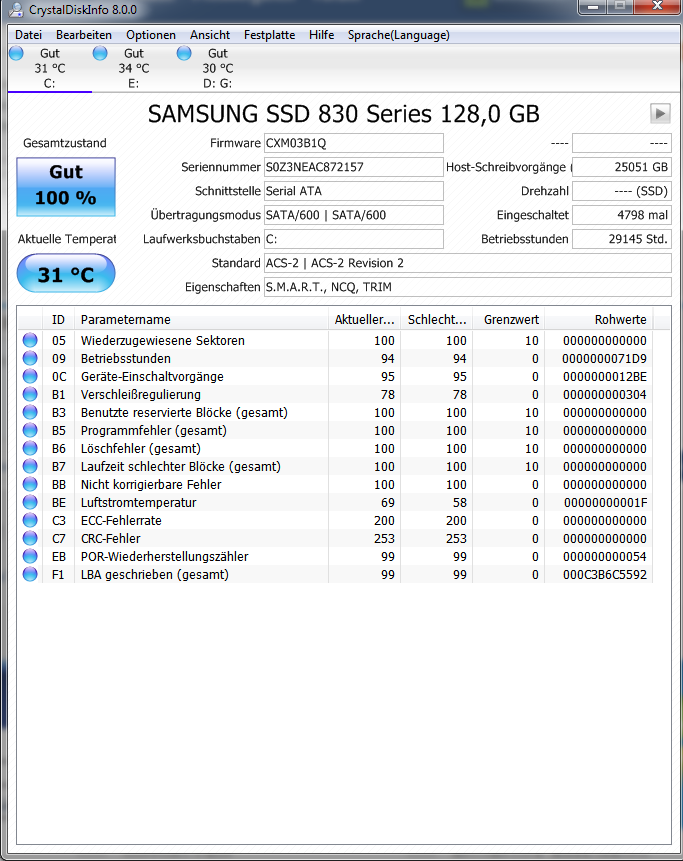Click 'POR-Wiederherstellungszähler' parameter text
Image resolution: width=683 pixels, height=861 pixels.
(165, 557)
